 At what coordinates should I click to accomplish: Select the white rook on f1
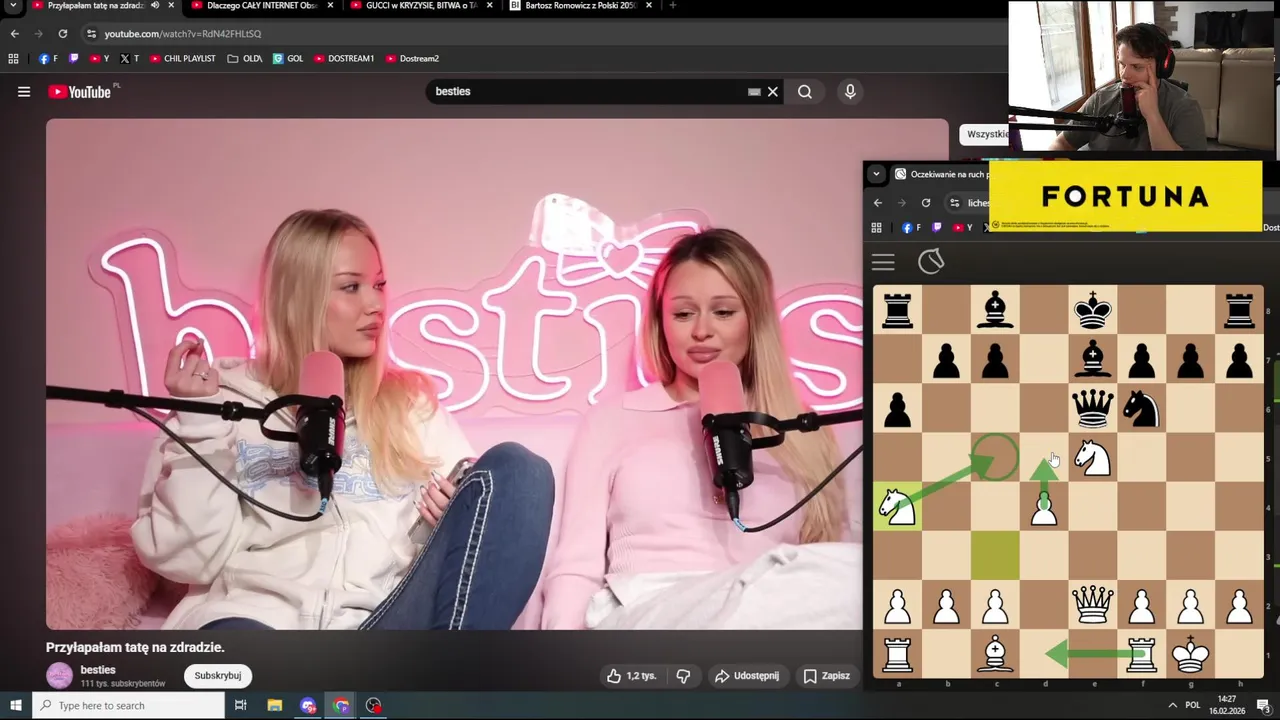tap(1141, 654)
